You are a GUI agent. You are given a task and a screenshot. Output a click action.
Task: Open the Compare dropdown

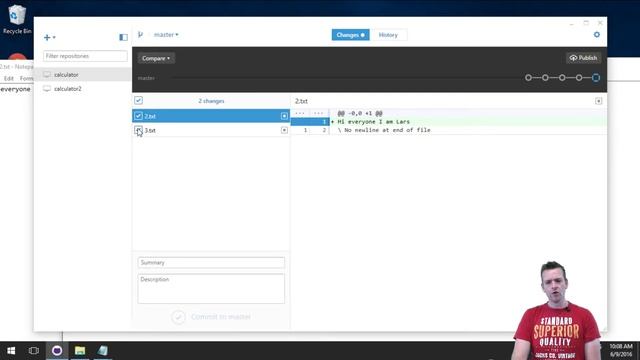(x=156, y=58)
